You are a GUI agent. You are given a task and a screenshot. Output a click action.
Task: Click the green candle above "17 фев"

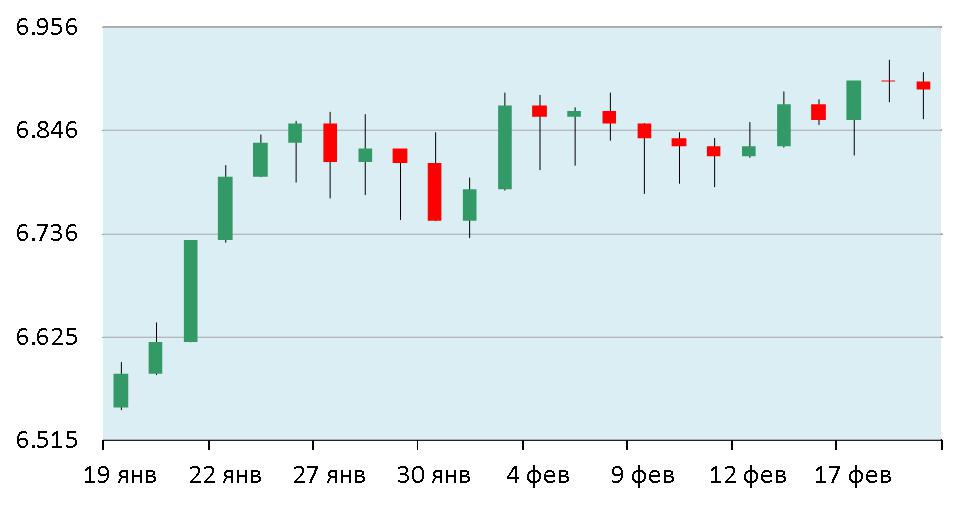click(x=853, y=100)
